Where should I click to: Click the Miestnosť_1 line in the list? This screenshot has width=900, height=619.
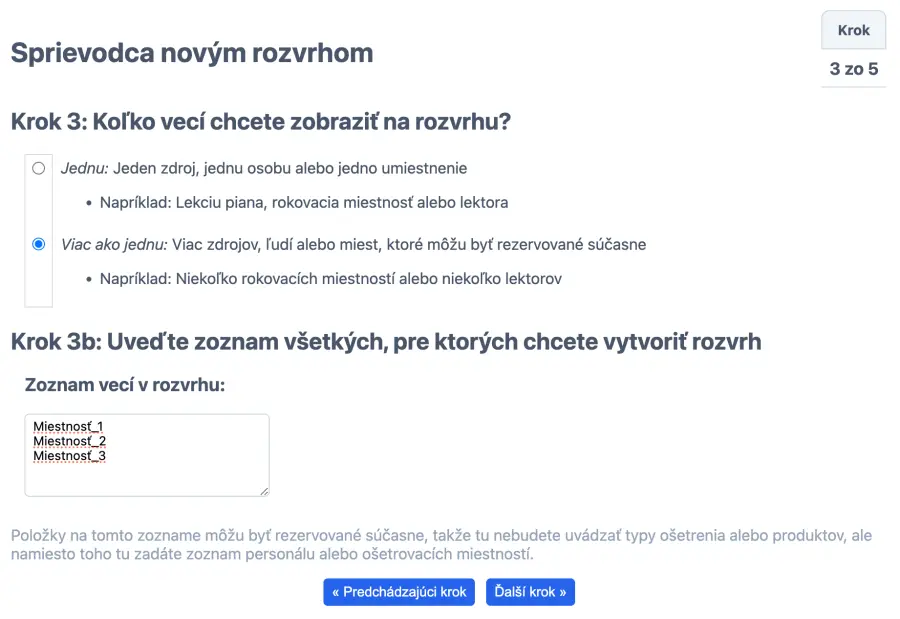point(68,427)
